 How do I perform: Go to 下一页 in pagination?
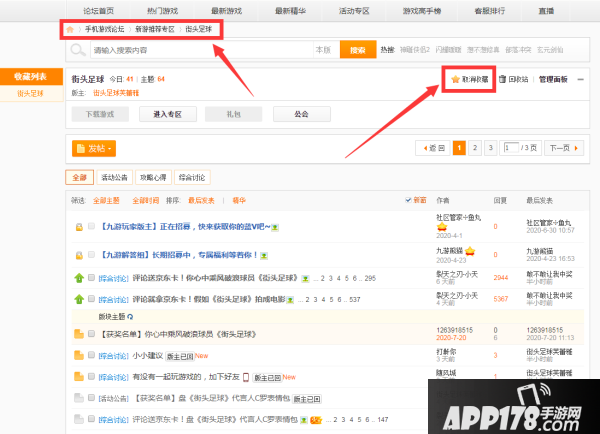coord(559,148)
